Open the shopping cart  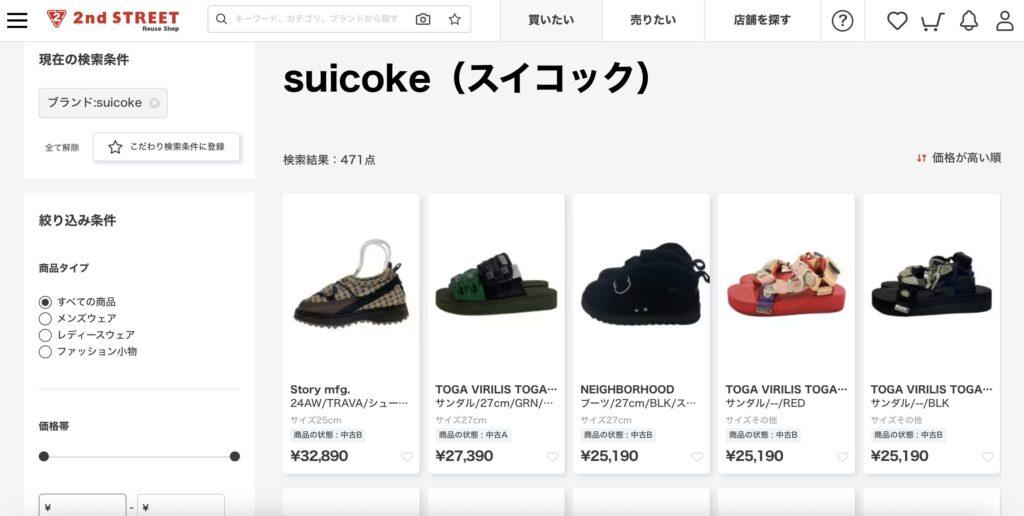click(933, 22)
